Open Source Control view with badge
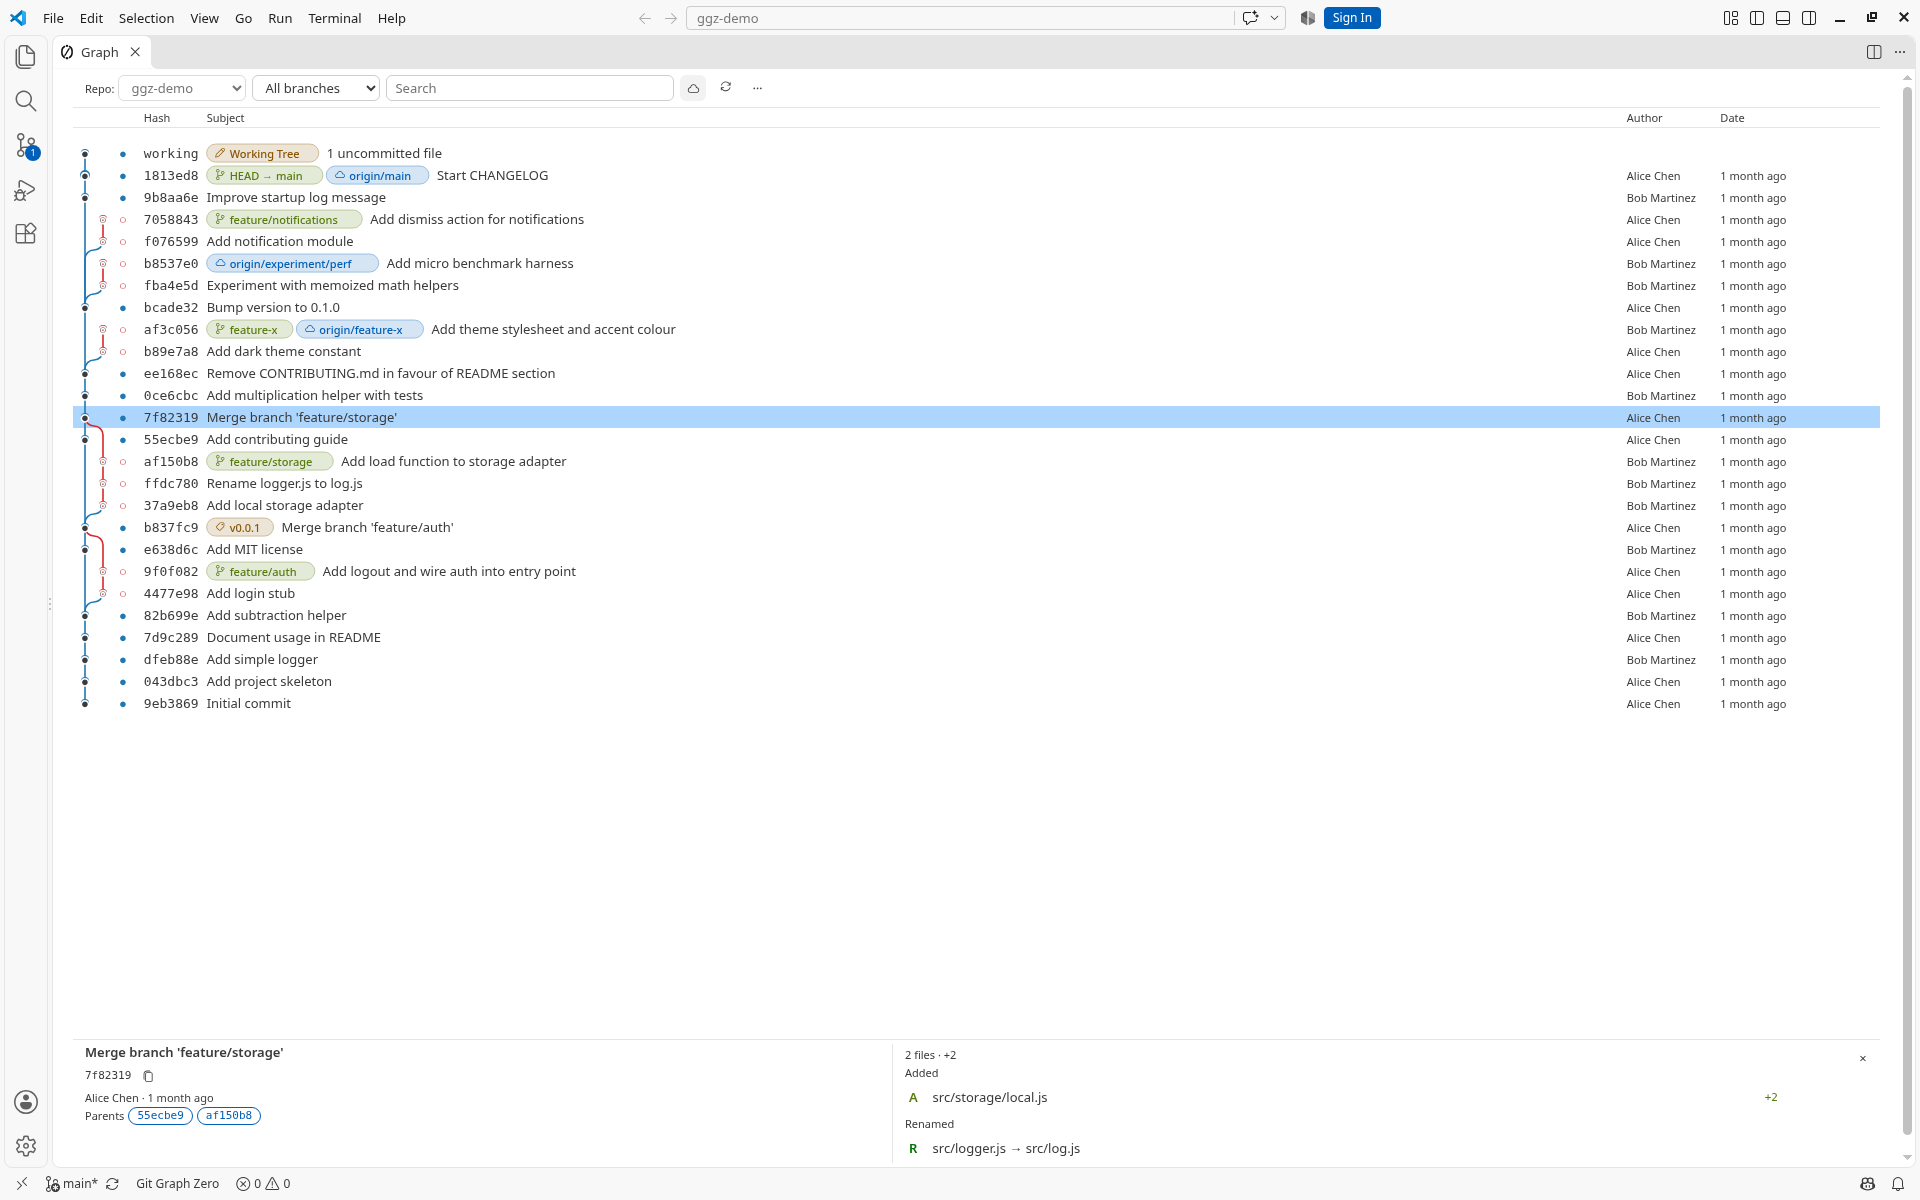The height and width of the screenshot is (1200, 1920). [x=26, y=145]
